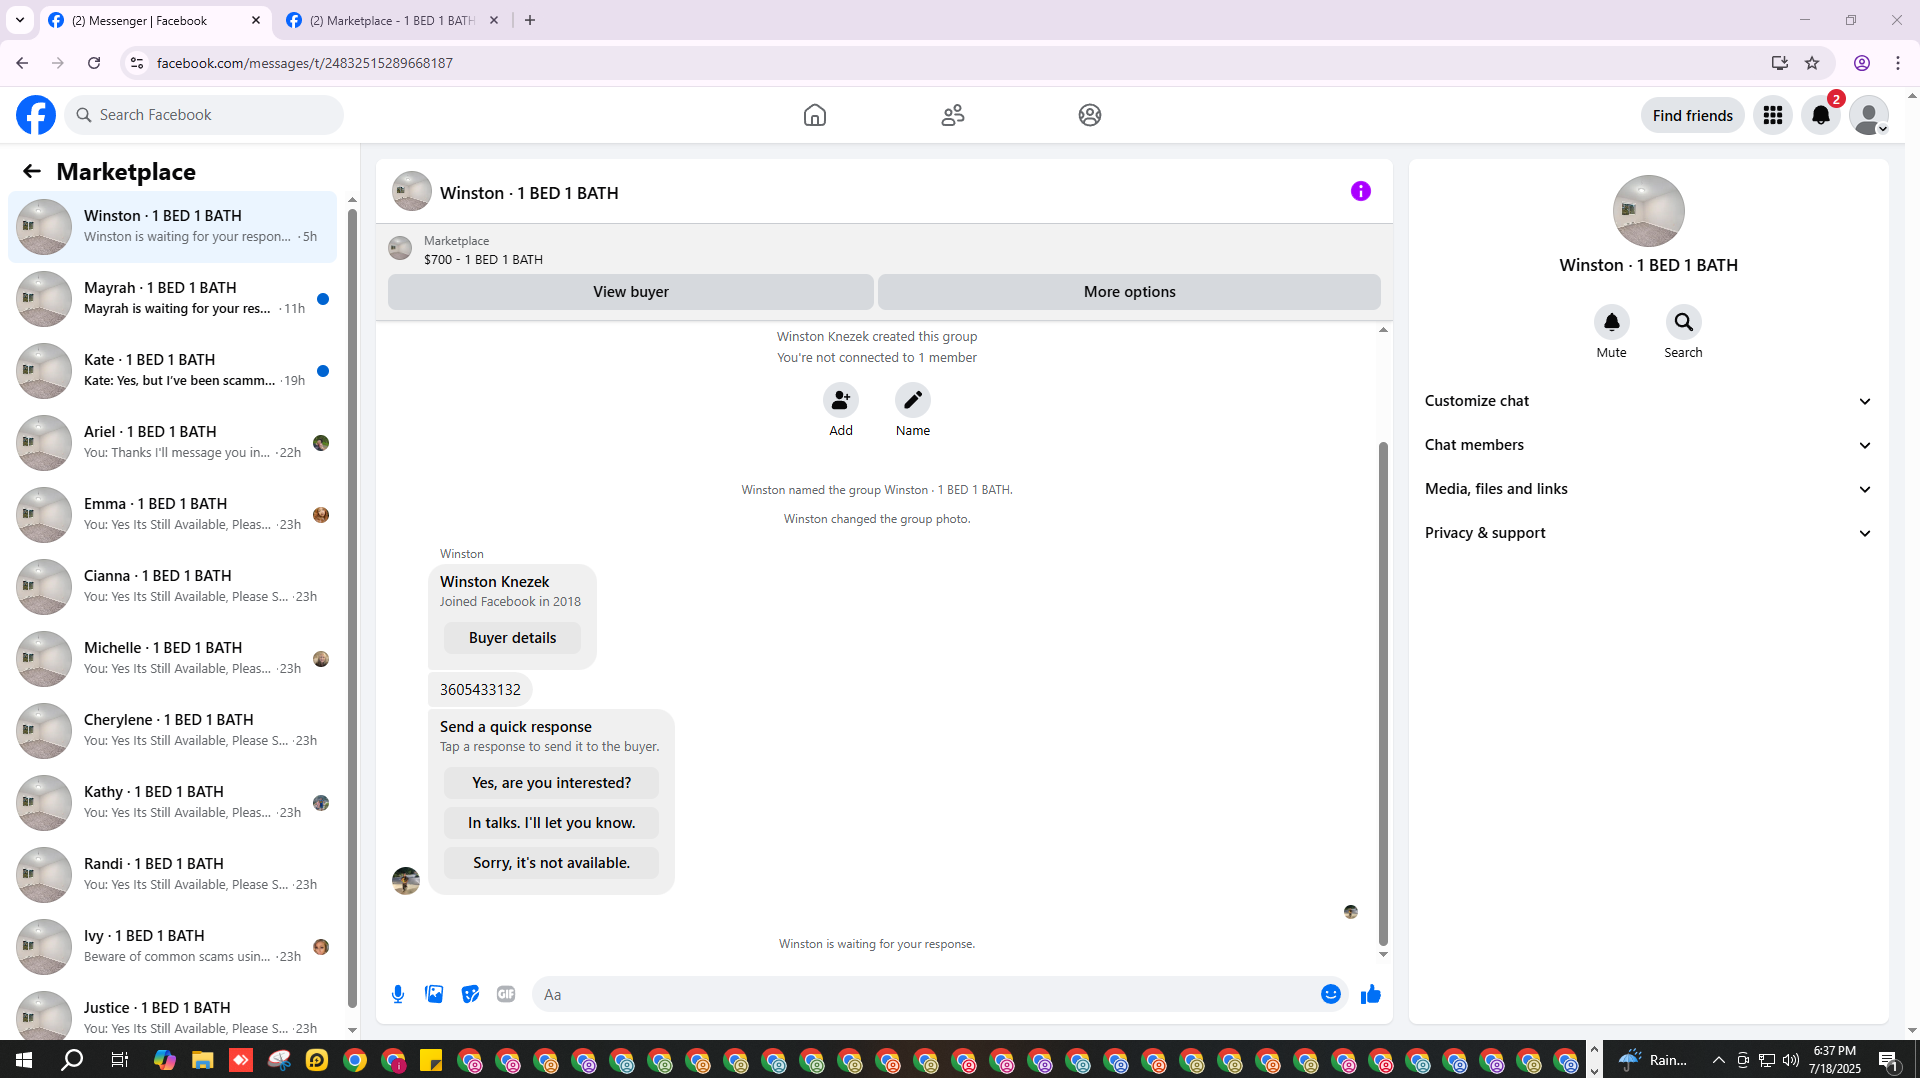Open Cianna 1 BED 1 BATH conversation
This screenshot has height=1078, width=1920.
tap(172, 587)
